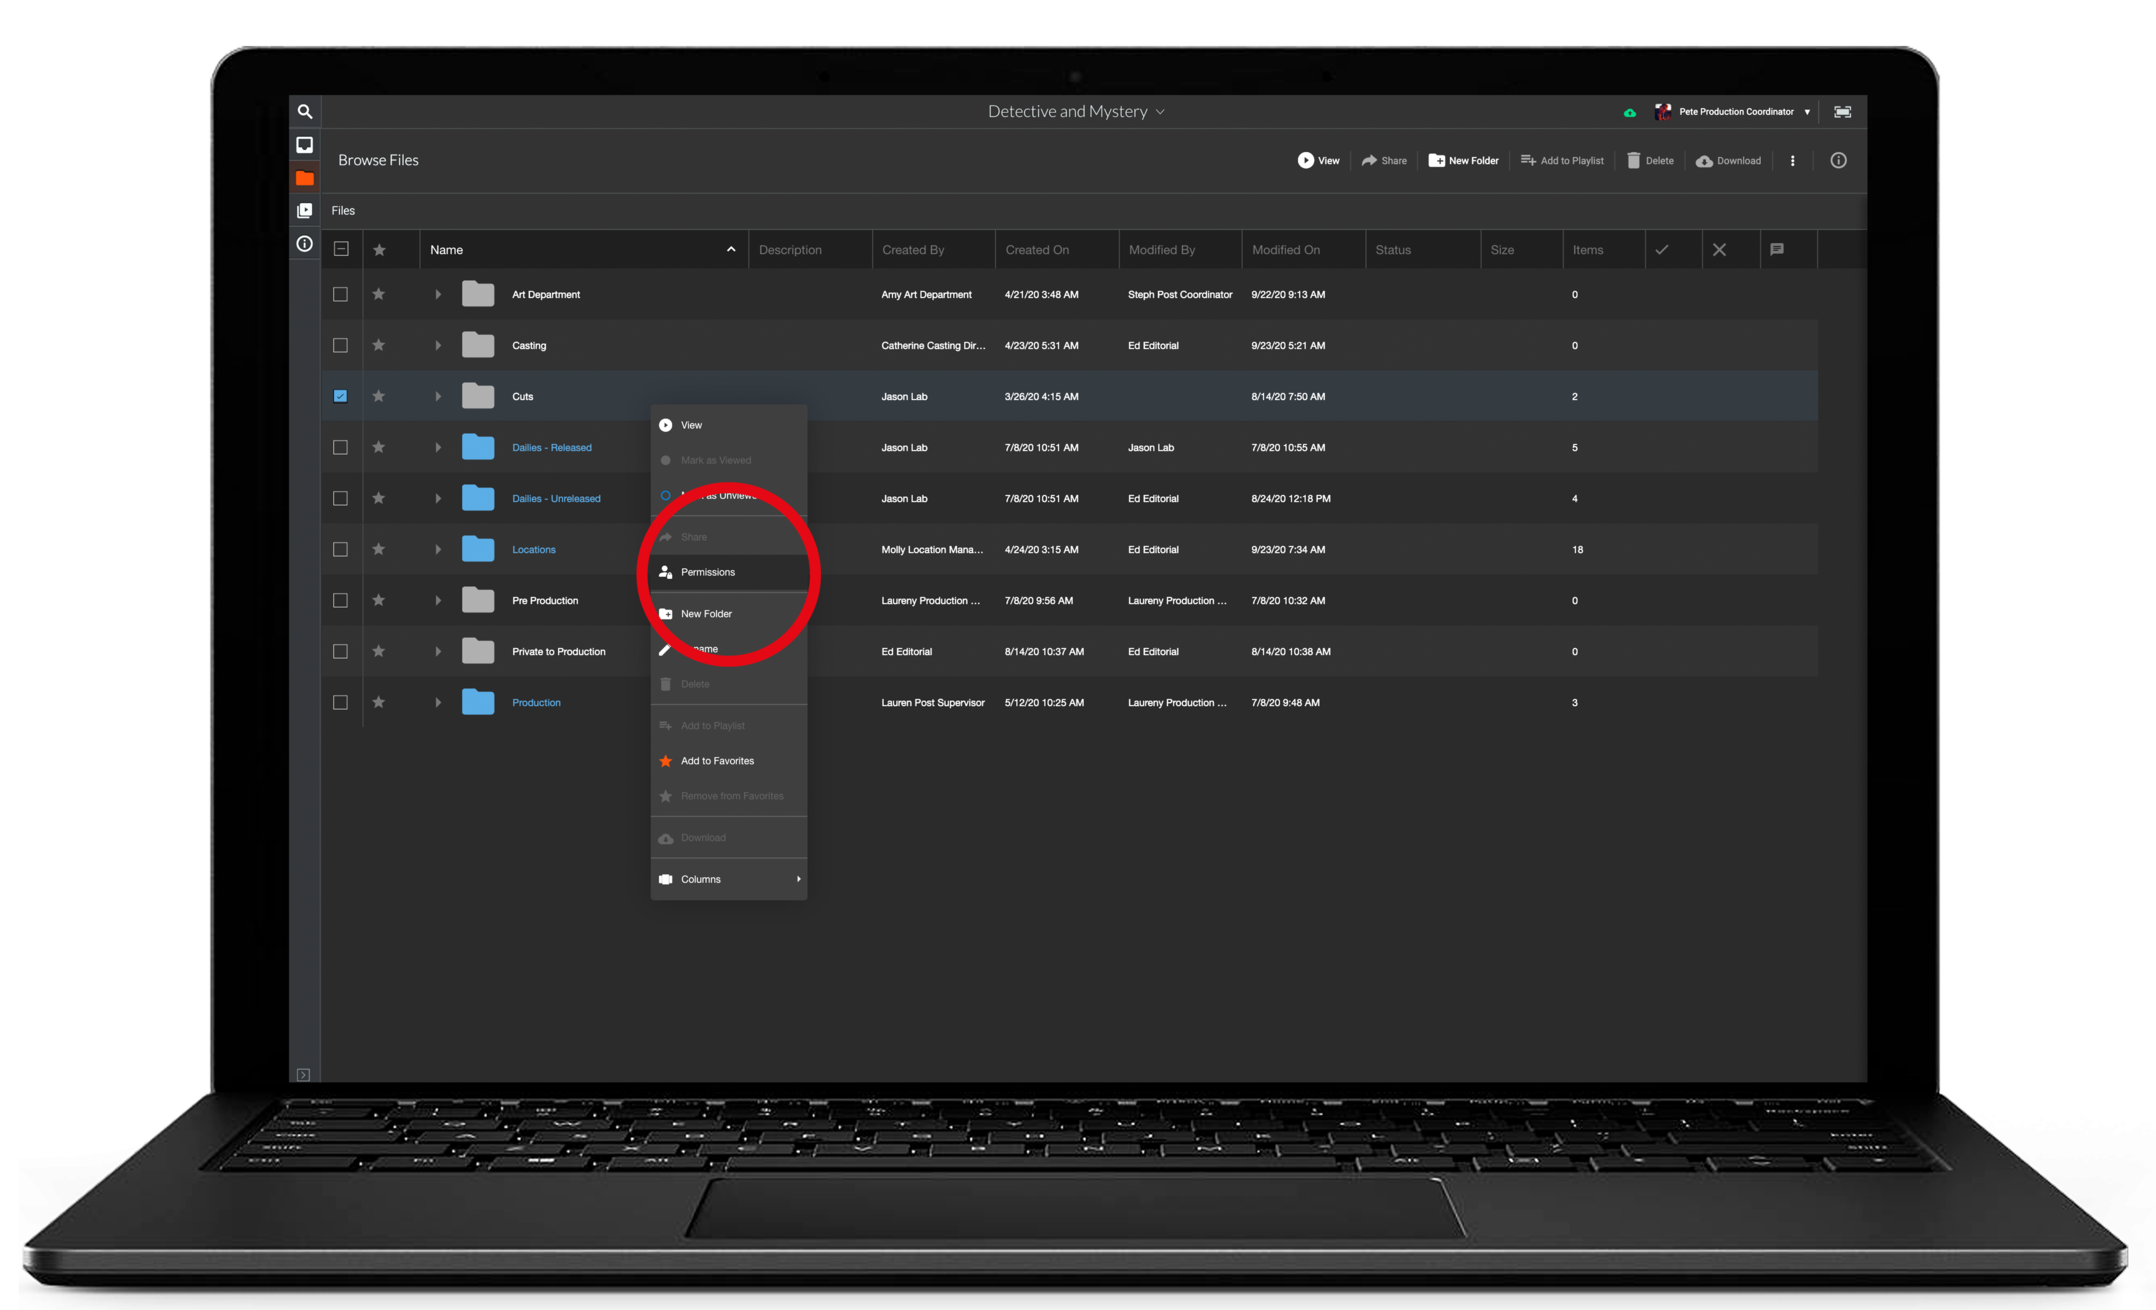The width and height of the screenshot is (2156, 1310).
Task: Open the inbox icon in left sidebar
Action: [305, 145]
